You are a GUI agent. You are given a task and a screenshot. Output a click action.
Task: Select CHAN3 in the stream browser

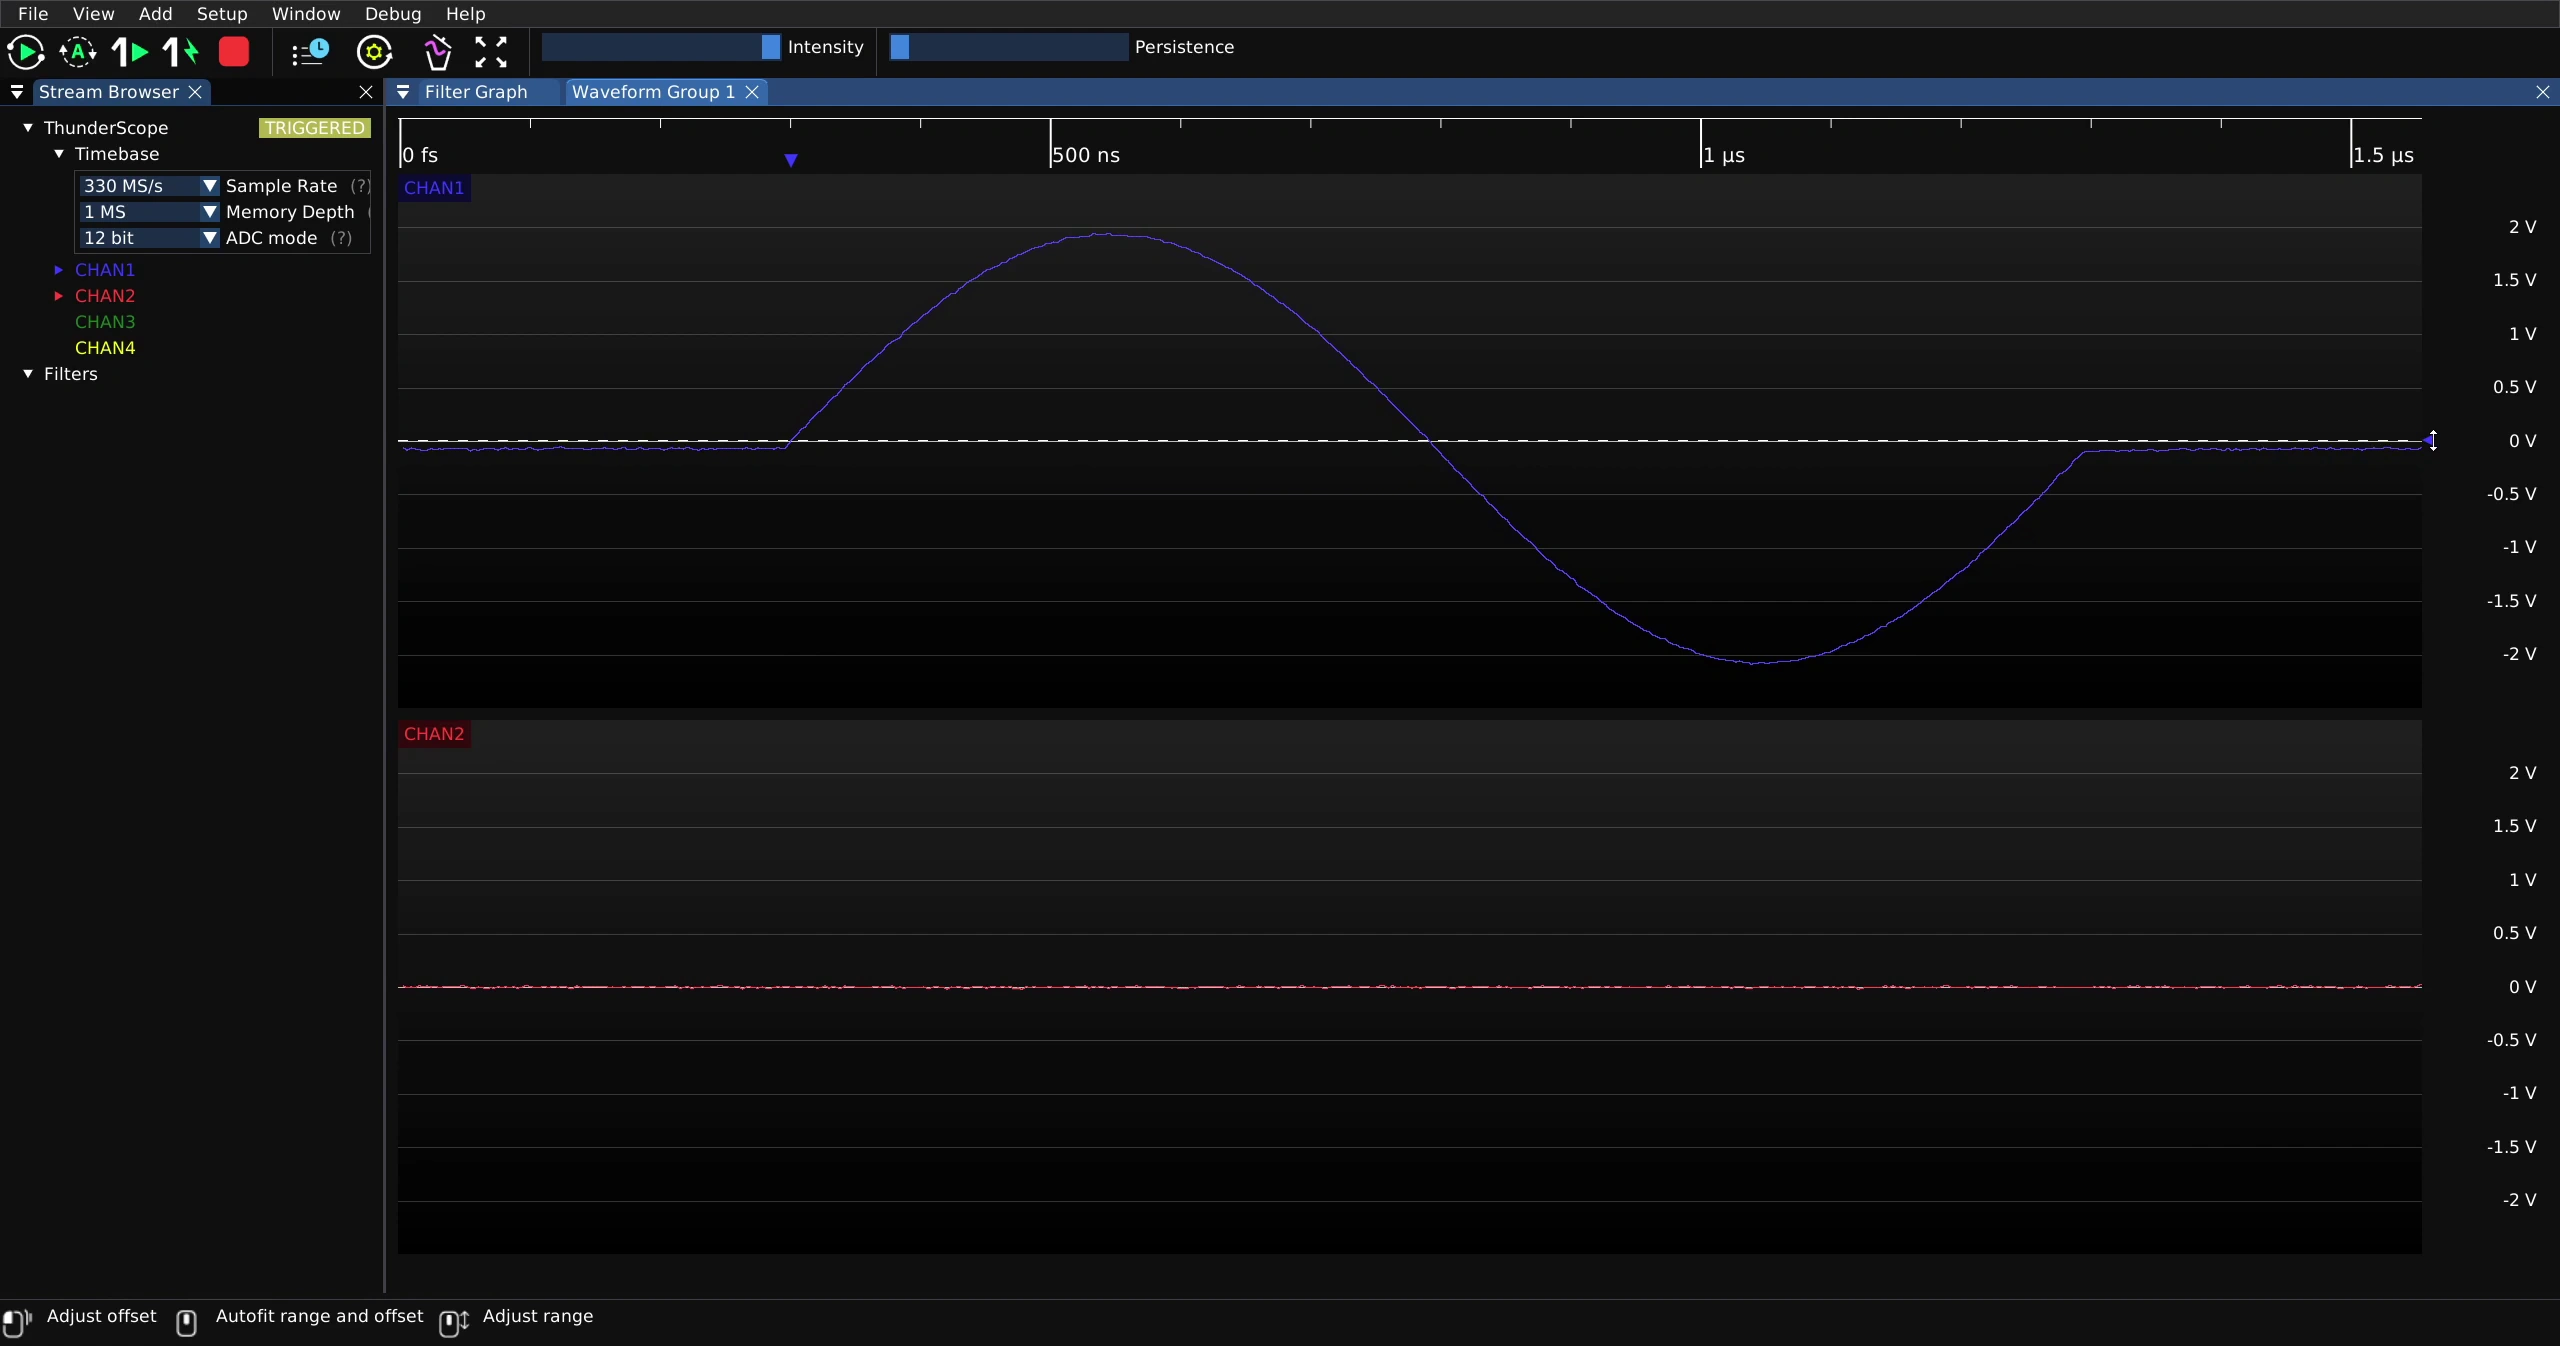tap(105, 322)
